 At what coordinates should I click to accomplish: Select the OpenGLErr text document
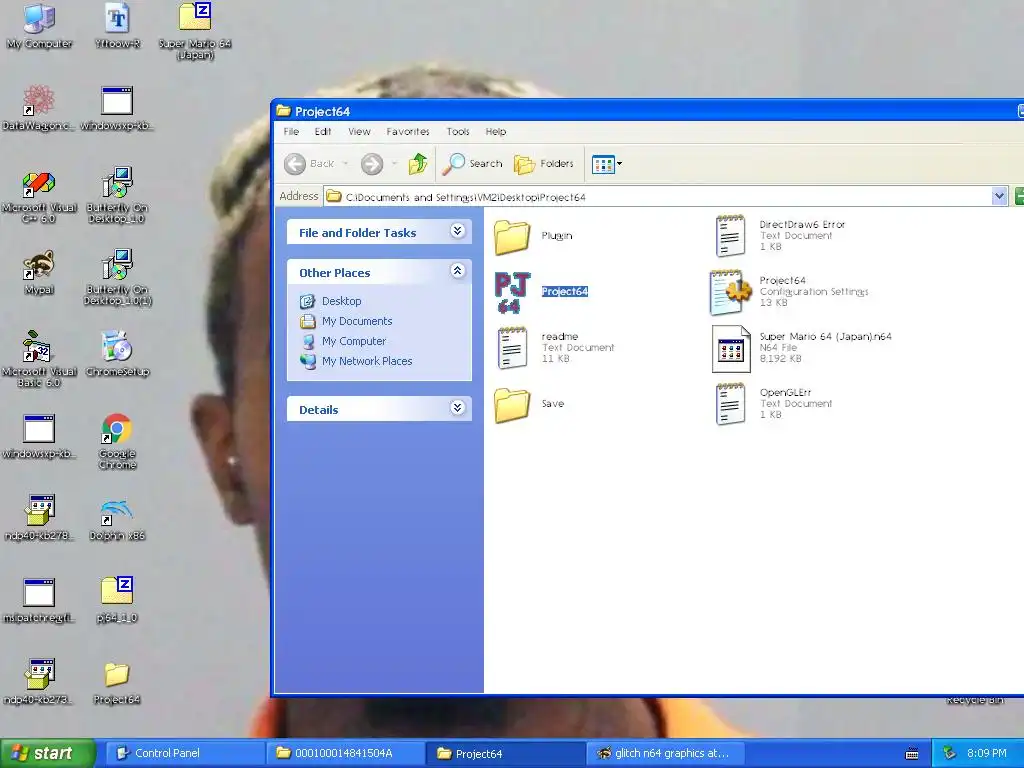(x=774, y=404)
